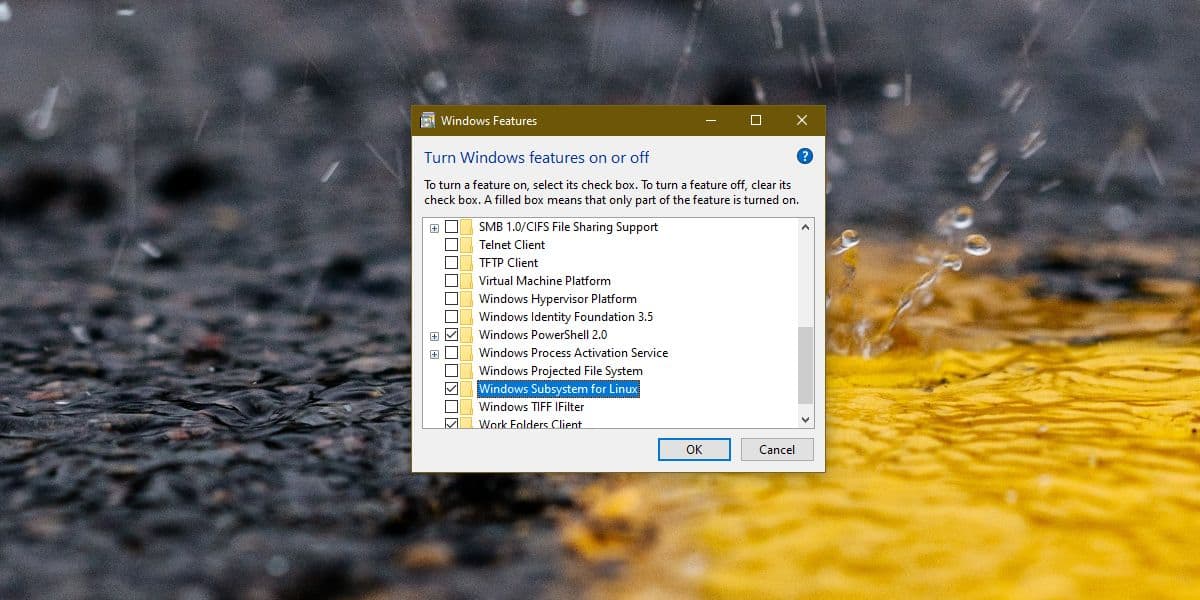Image resolution: width=1200 pixels, height=600 pixels.
Task: Click the Cancel button
Action: coord(777,449)
